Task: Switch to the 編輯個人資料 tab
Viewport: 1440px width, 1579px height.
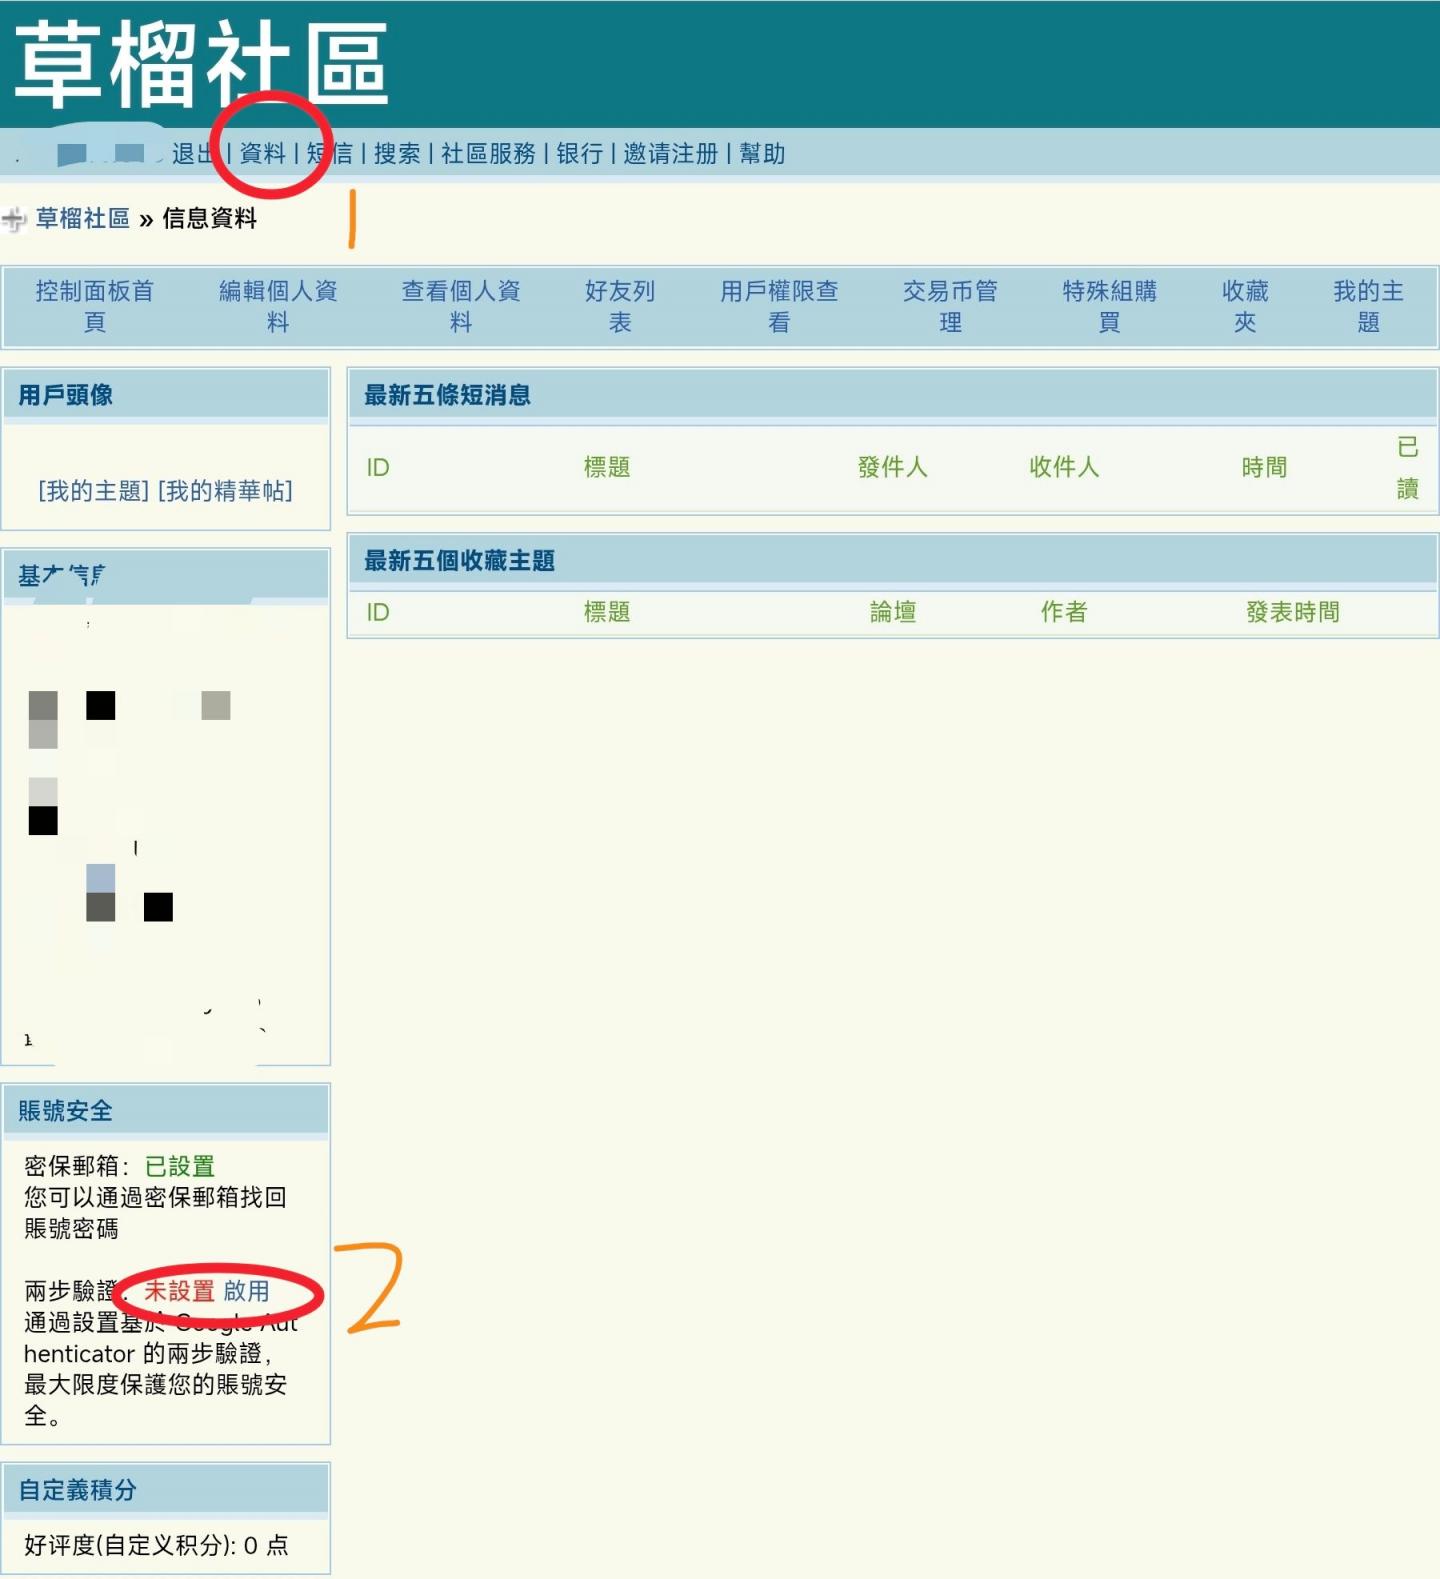Action: tap(278, 306)
